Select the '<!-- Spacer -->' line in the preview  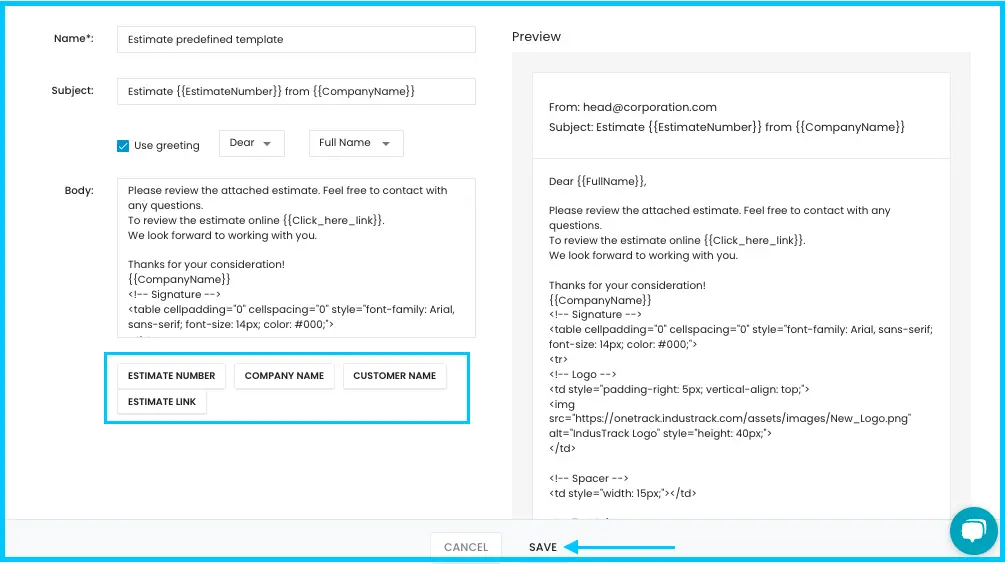click(x=588, y=478)
